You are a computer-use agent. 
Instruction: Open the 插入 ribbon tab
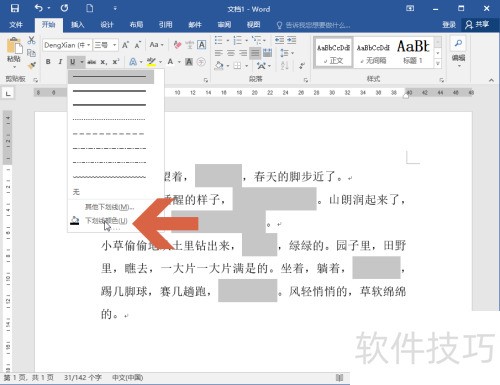coord(77,25)
